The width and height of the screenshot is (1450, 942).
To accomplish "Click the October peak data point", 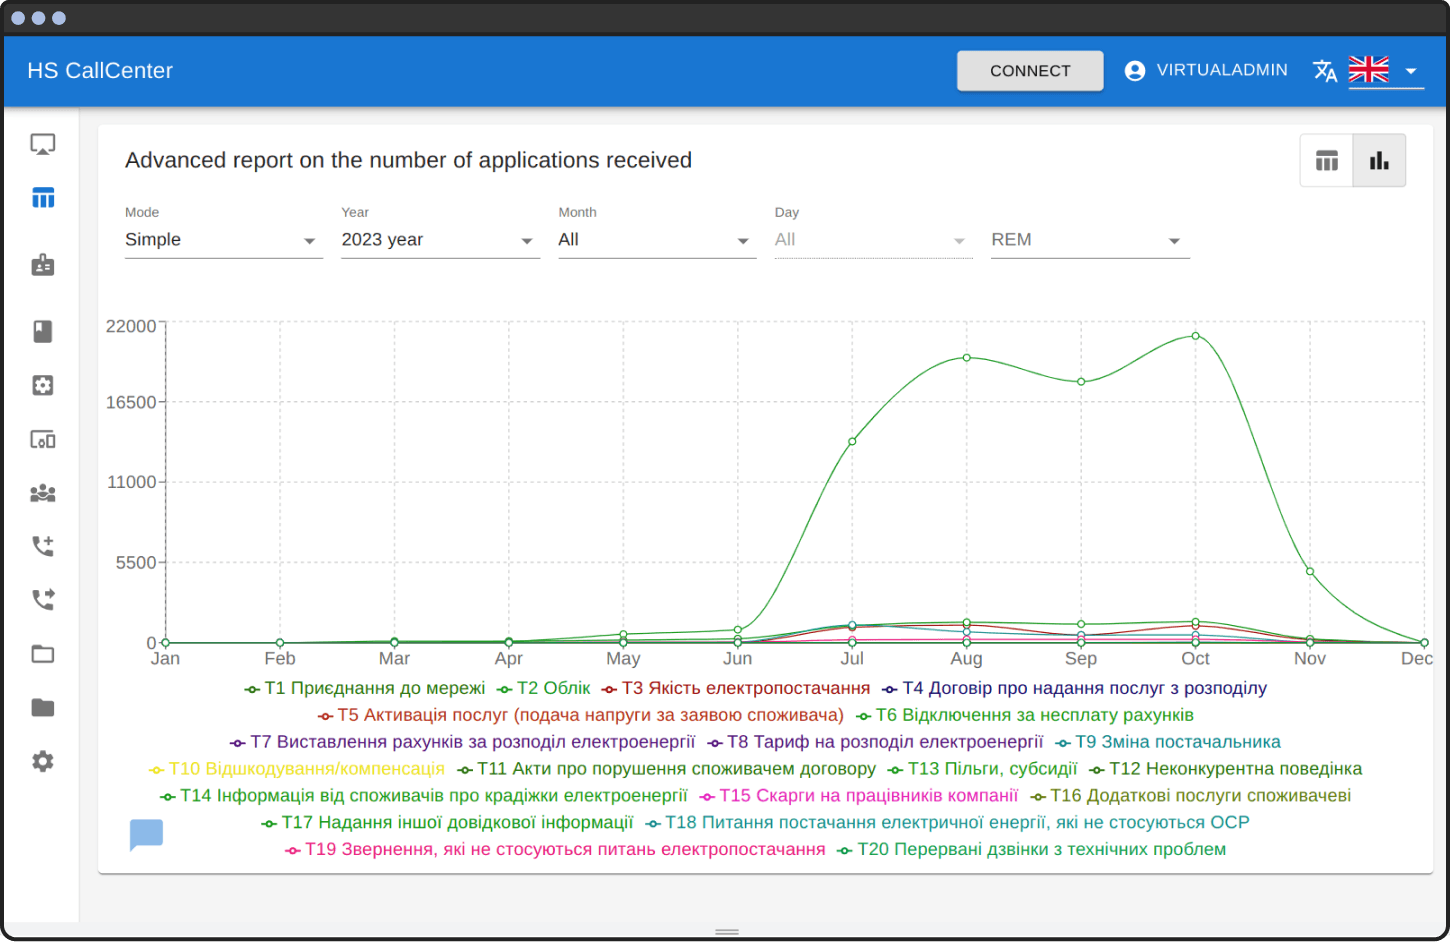I will click(1195, 336).
